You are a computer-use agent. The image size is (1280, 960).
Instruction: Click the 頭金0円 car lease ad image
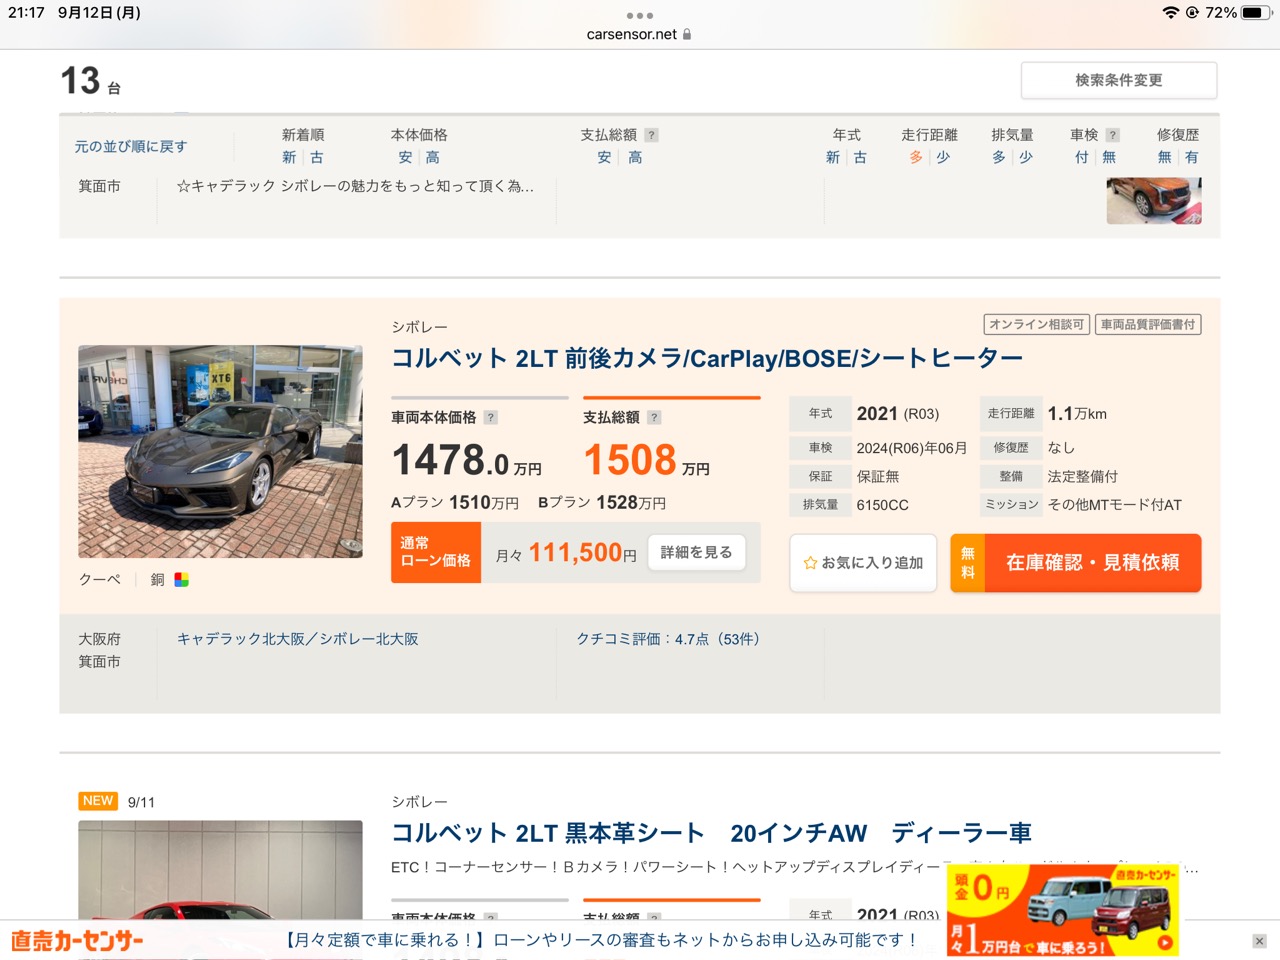click(1063, 910)
